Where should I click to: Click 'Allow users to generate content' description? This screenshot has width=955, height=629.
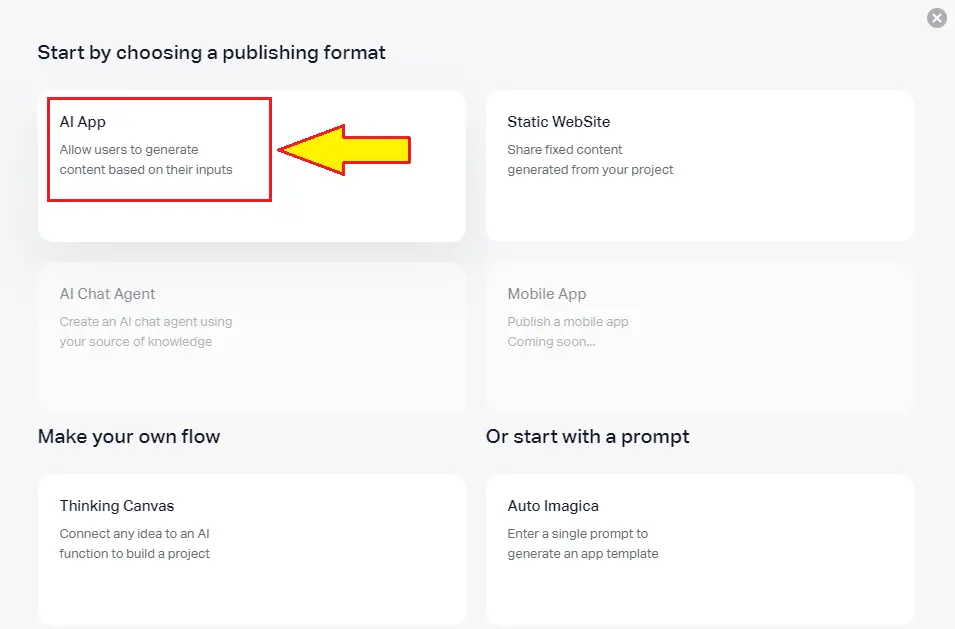[x=146, y=160]
